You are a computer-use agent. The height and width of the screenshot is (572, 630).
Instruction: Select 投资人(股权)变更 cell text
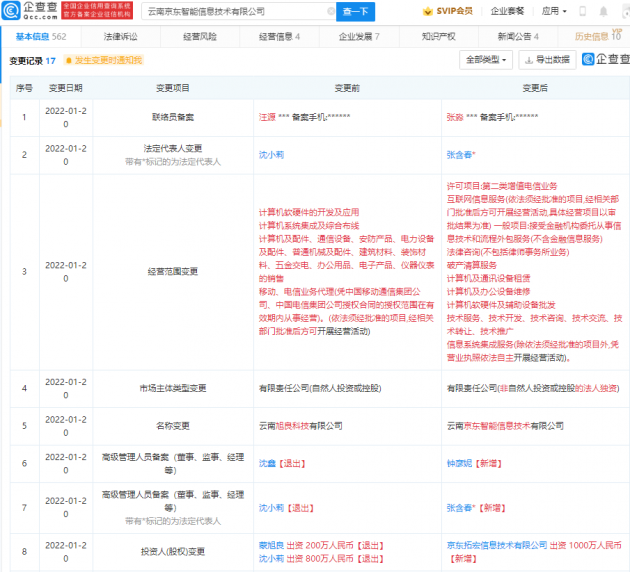click(x=173, y=552)
